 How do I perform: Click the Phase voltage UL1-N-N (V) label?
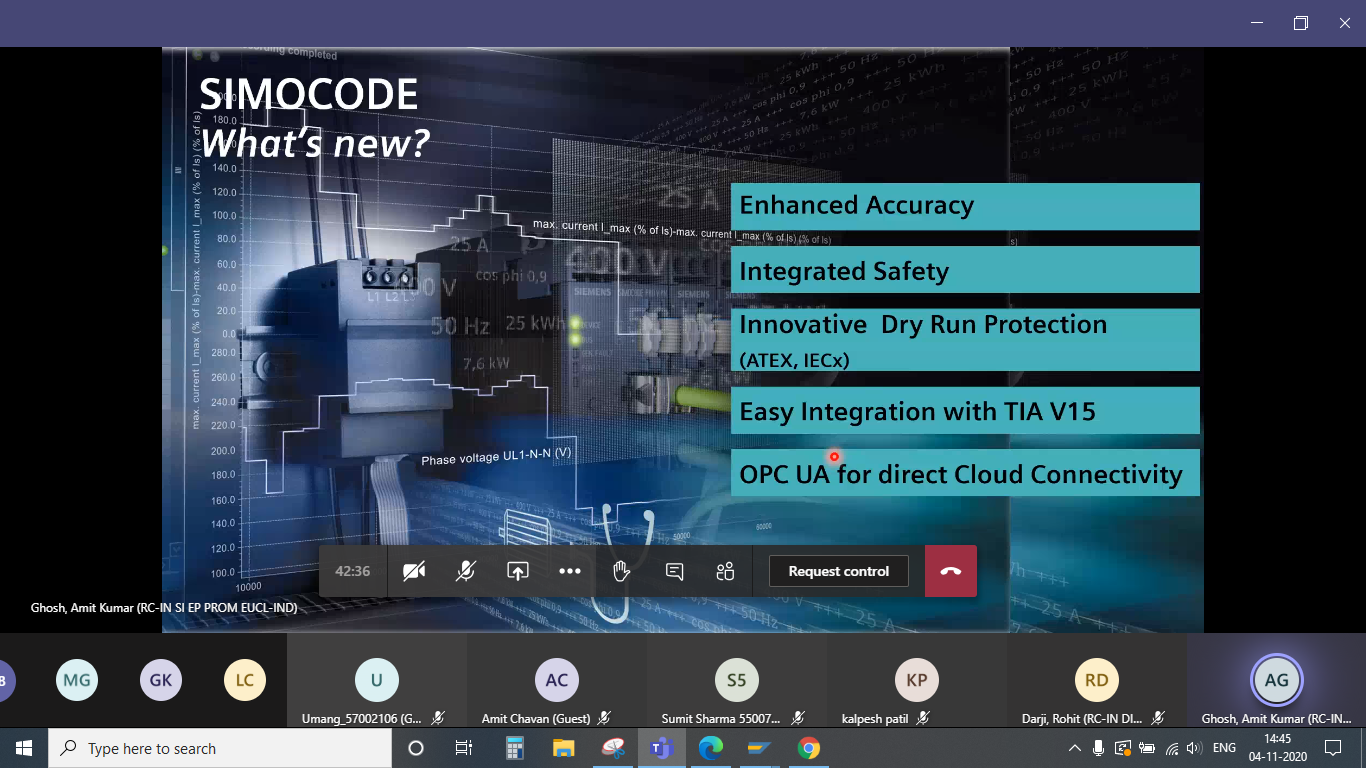[x=497, y=457]
